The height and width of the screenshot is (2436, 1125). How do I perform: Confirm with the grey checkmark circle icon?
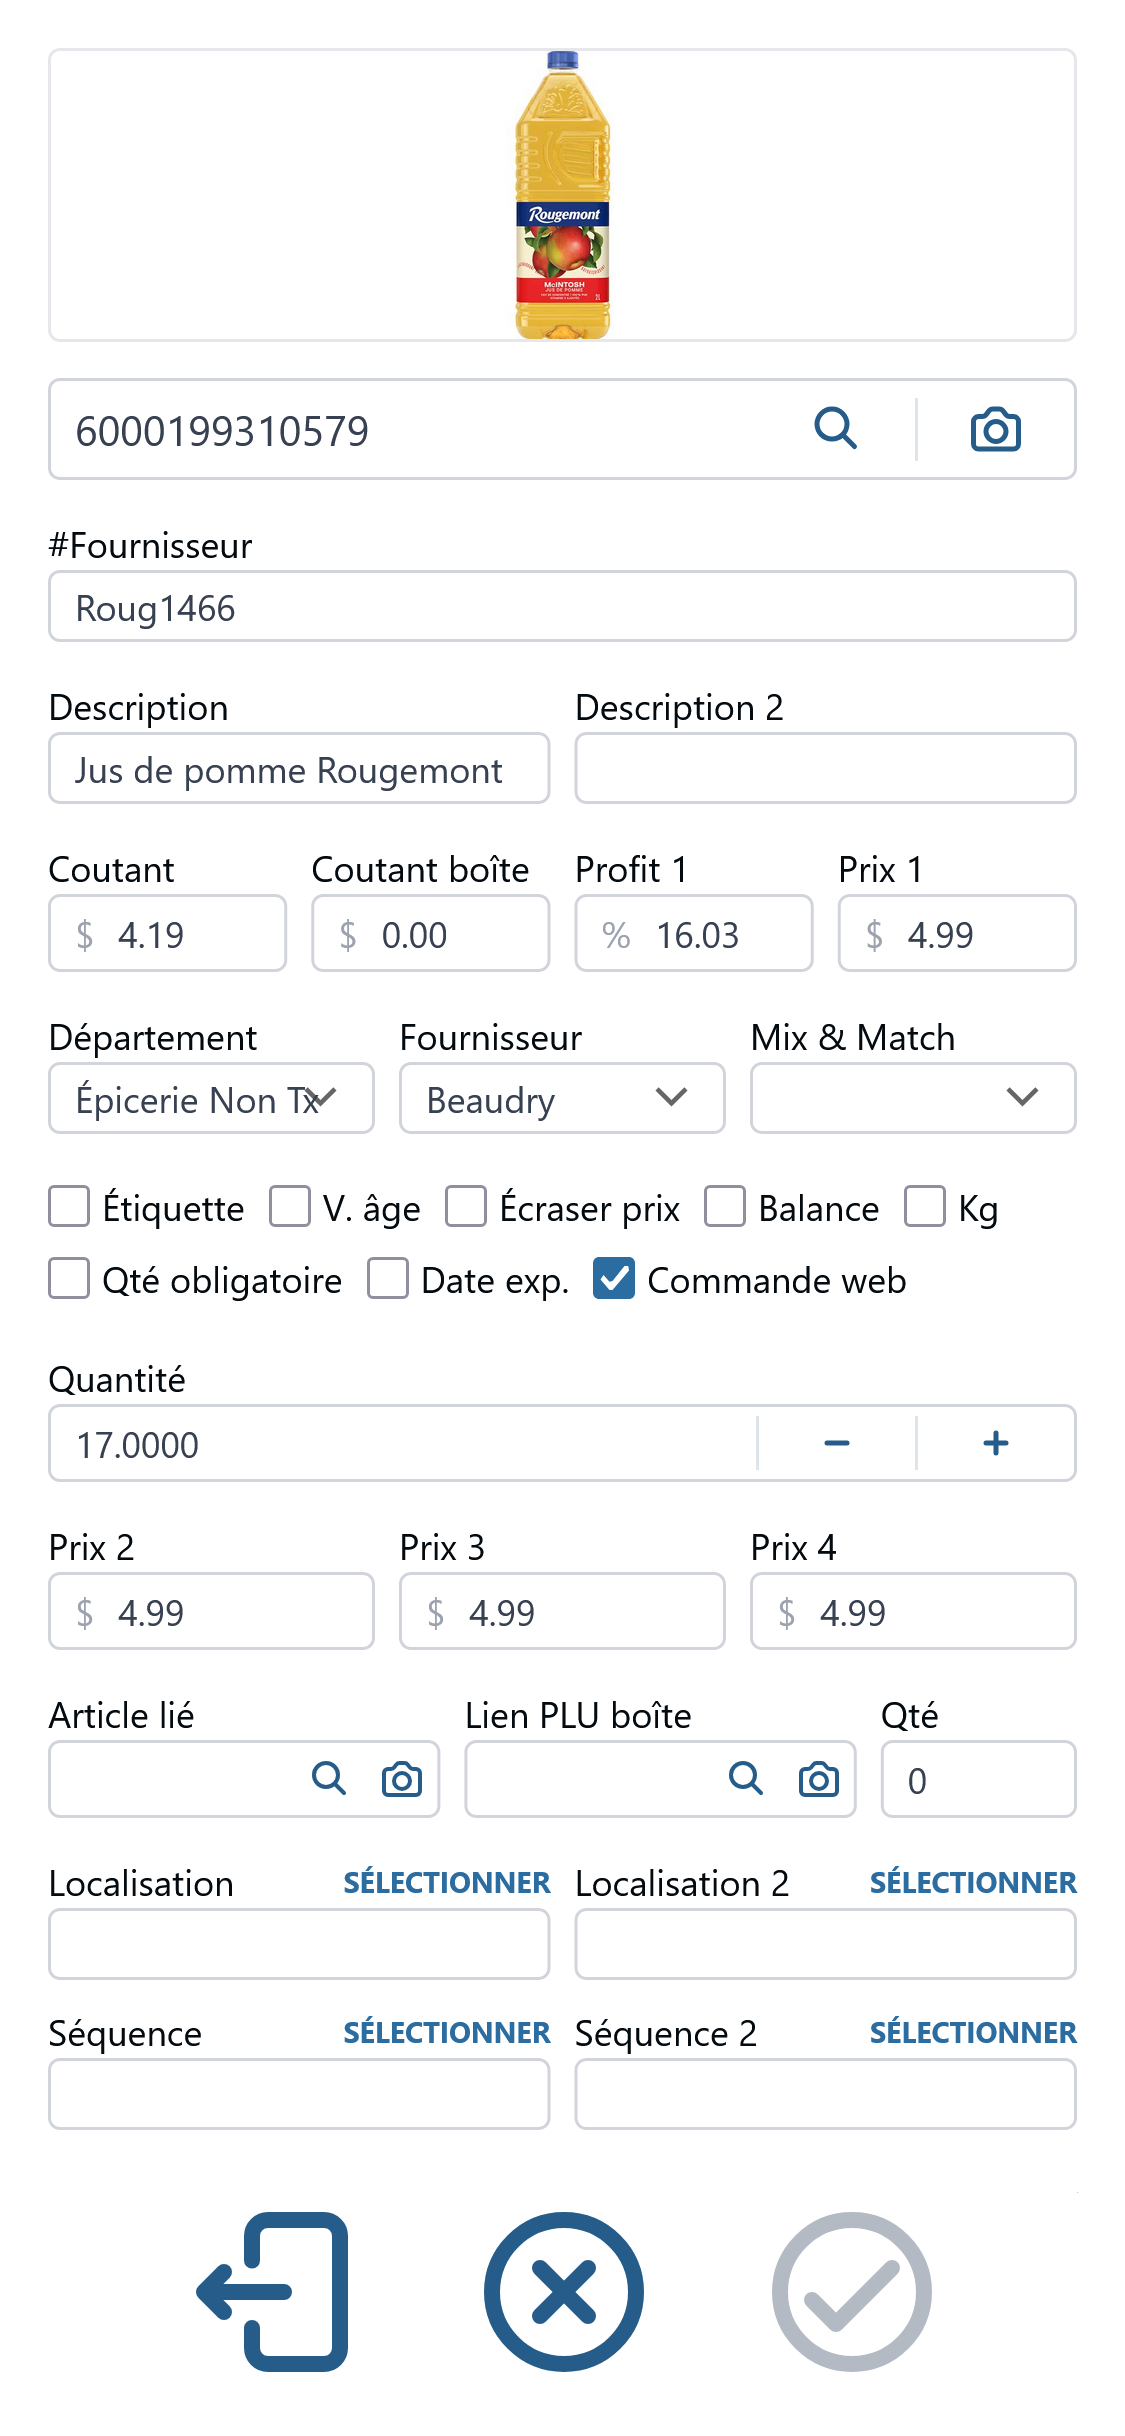851,2291
